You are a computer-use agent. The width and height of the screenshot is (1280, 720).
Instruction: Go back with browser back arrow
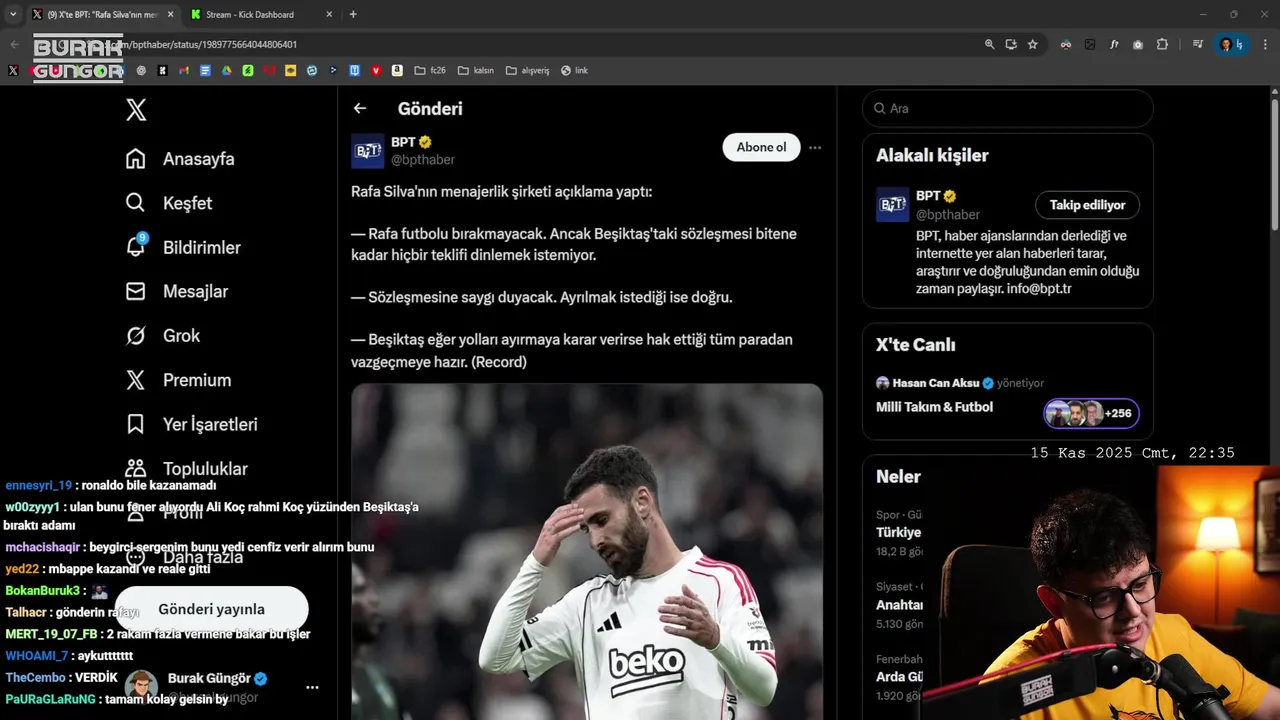click(14, 44)
